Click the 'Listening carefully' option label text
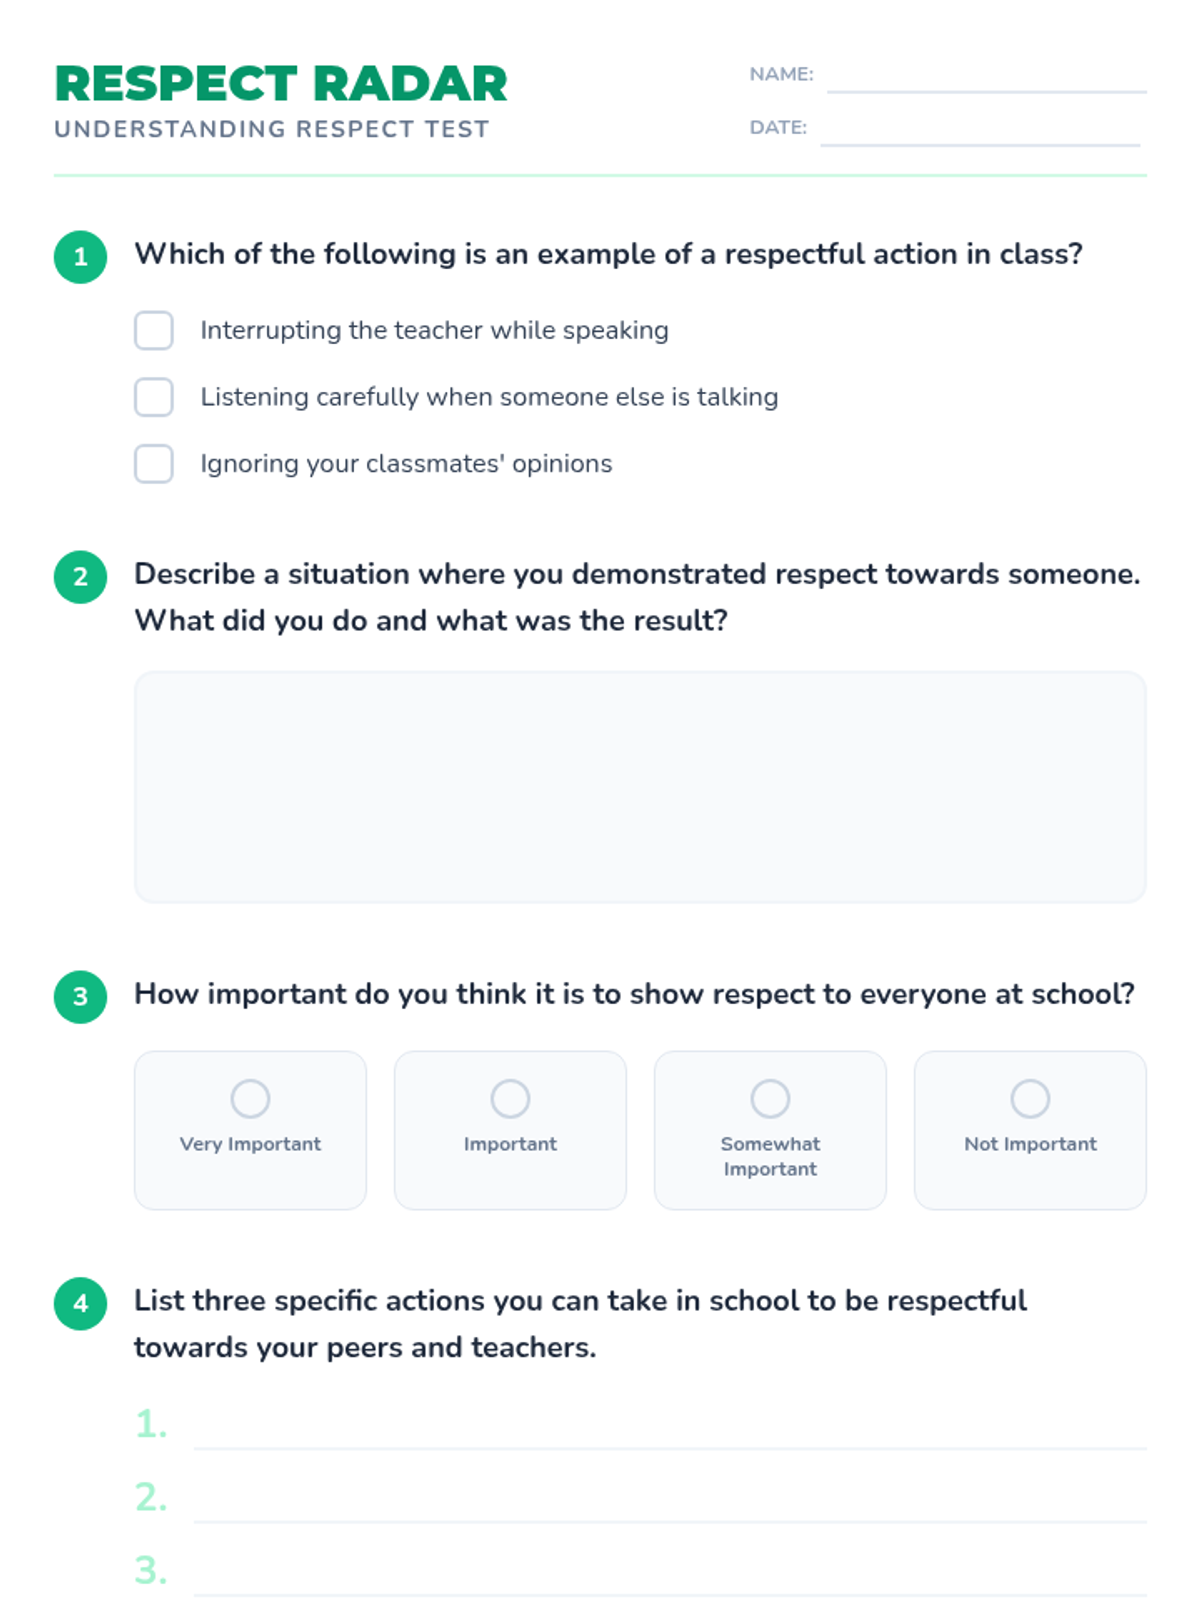The height and width of the screenshot is (1600, 1200). click(489, 397)
